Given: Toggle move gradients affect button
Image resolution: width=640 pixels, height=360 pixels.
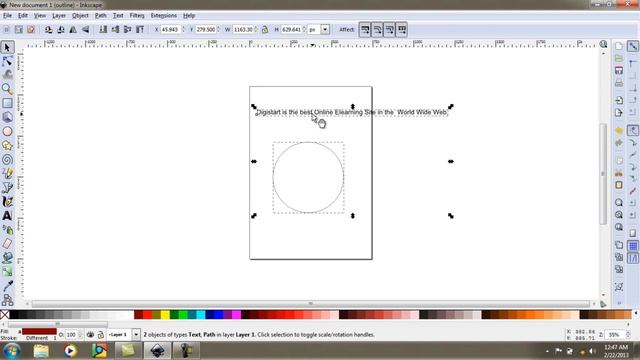Looking at the screenshot, I should (x=389, y=29).
